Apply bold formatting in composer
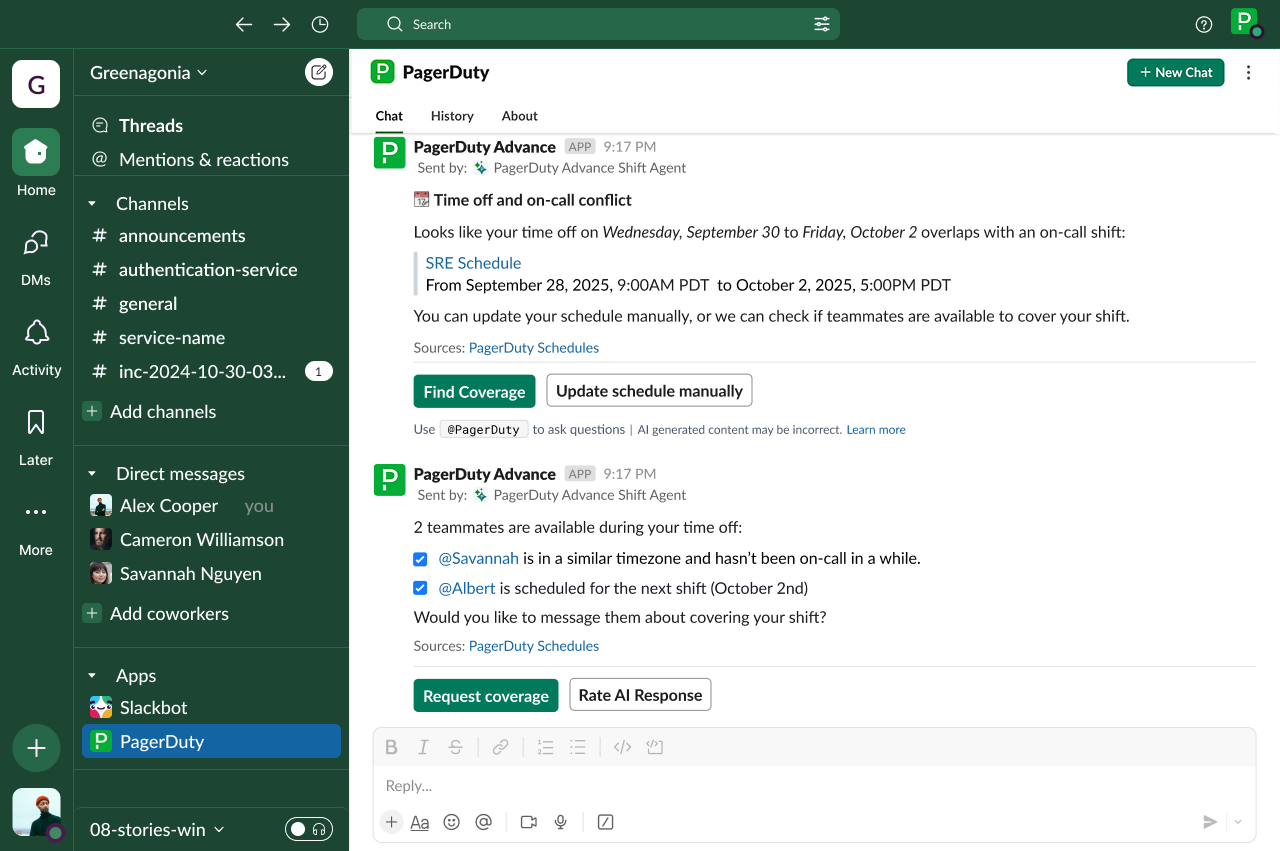Image resolution: width=1280 pixels, height=851 pixels. pyautogui.click(x=391, y=747)
